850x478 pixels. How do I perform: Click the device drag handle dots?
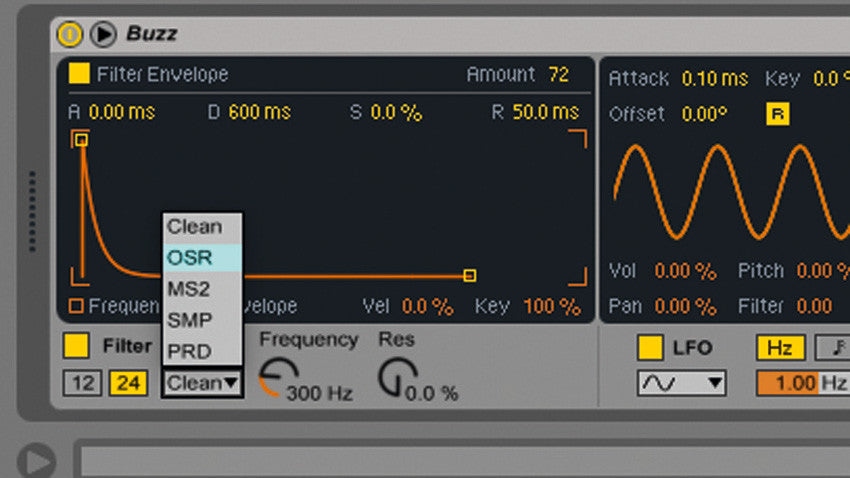pos(32,210)
